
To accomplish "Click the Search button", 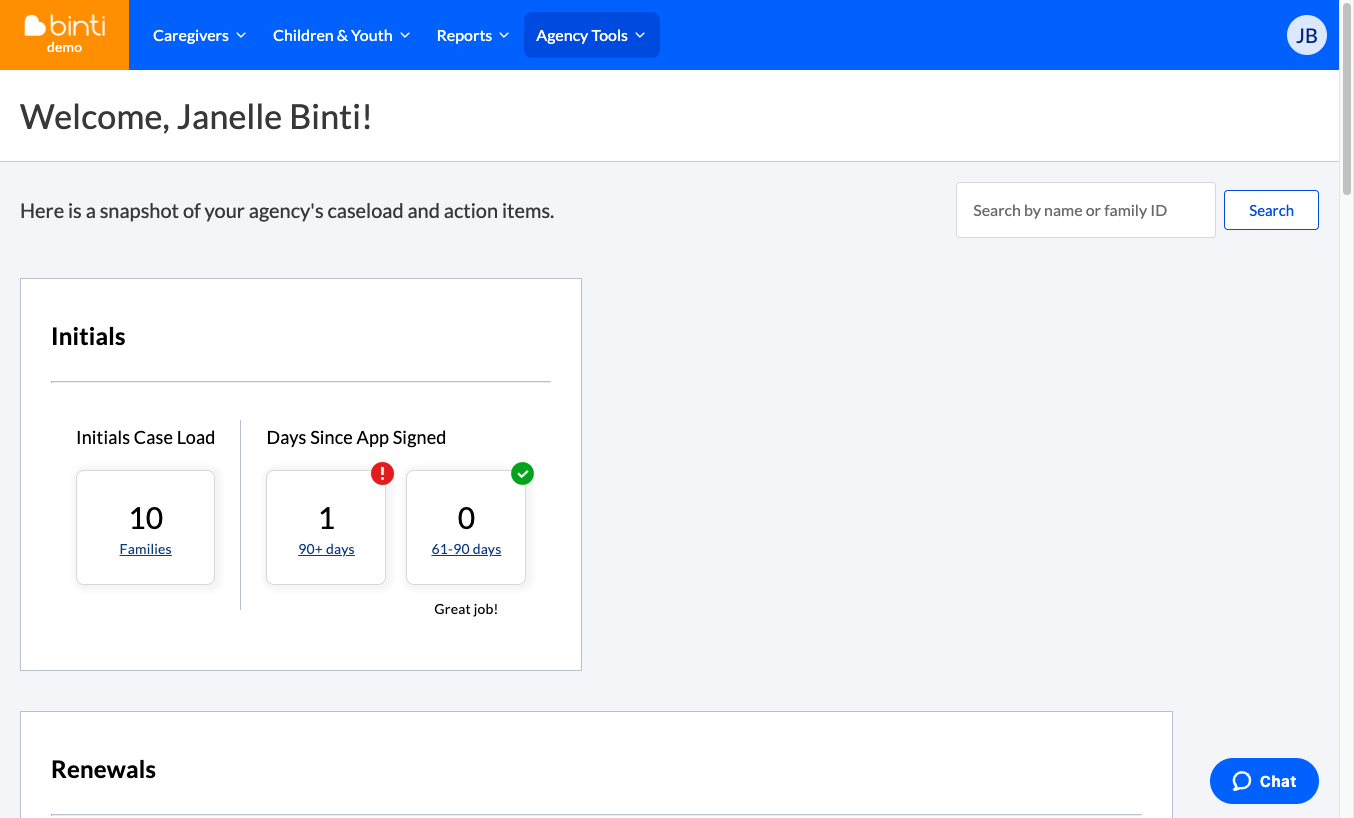I will (x=1271, y=210).
